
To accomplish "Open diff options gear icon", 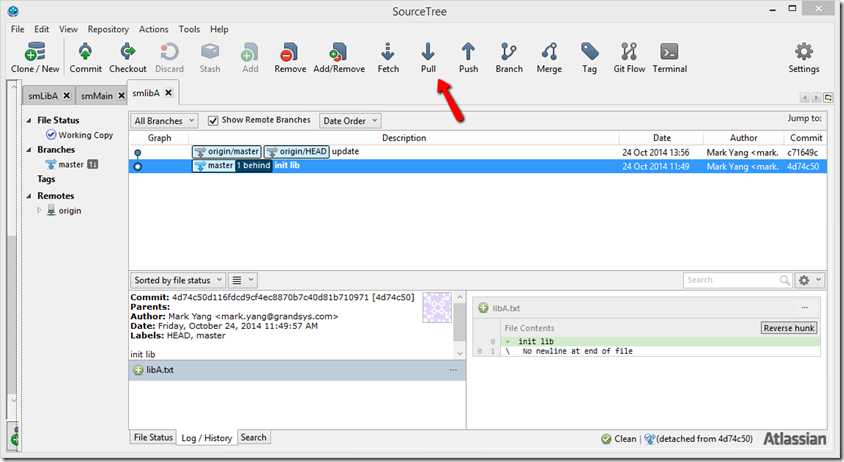I will coord(810,280).
